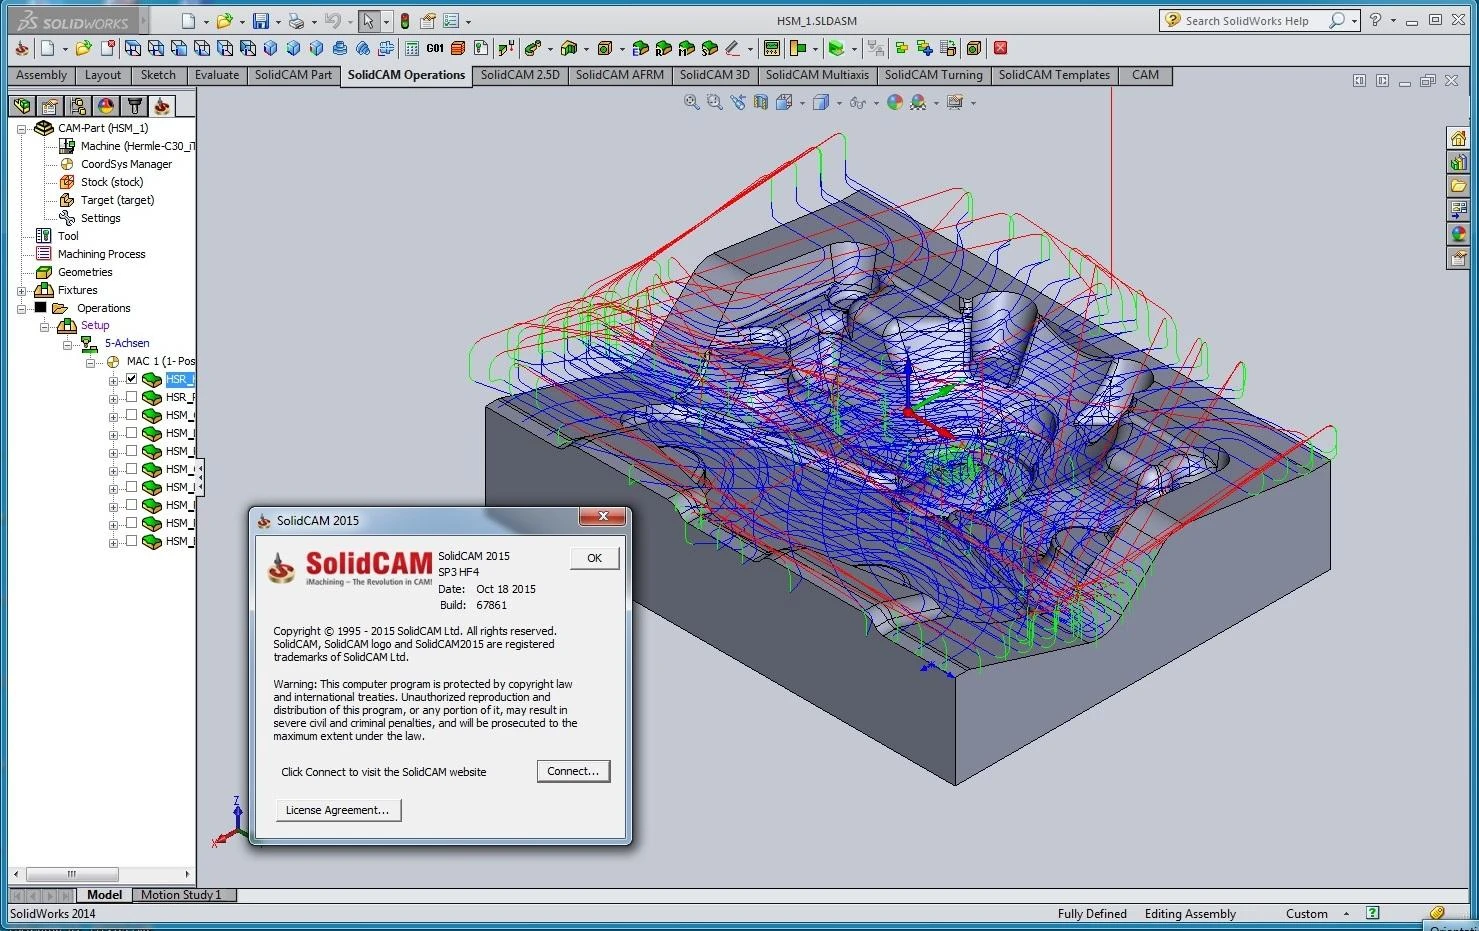1479x931 pixels.
Task: Click the G01 GCode icon
Action: [435, 48]
